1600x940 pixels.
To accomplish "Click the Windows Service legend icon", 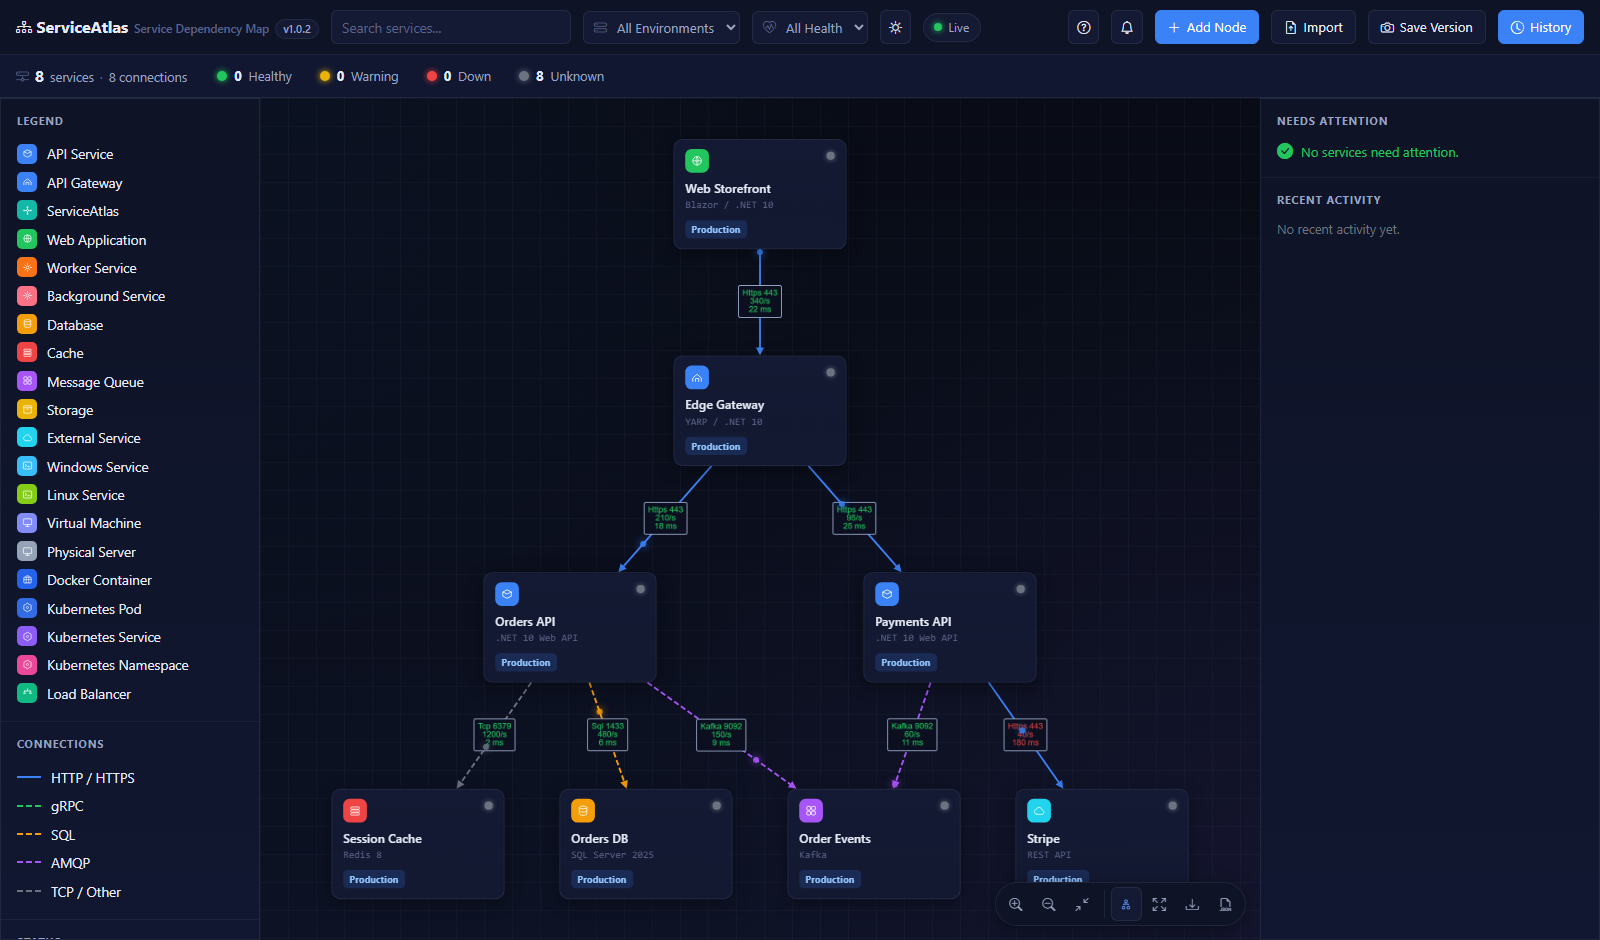I will (27, 467).
